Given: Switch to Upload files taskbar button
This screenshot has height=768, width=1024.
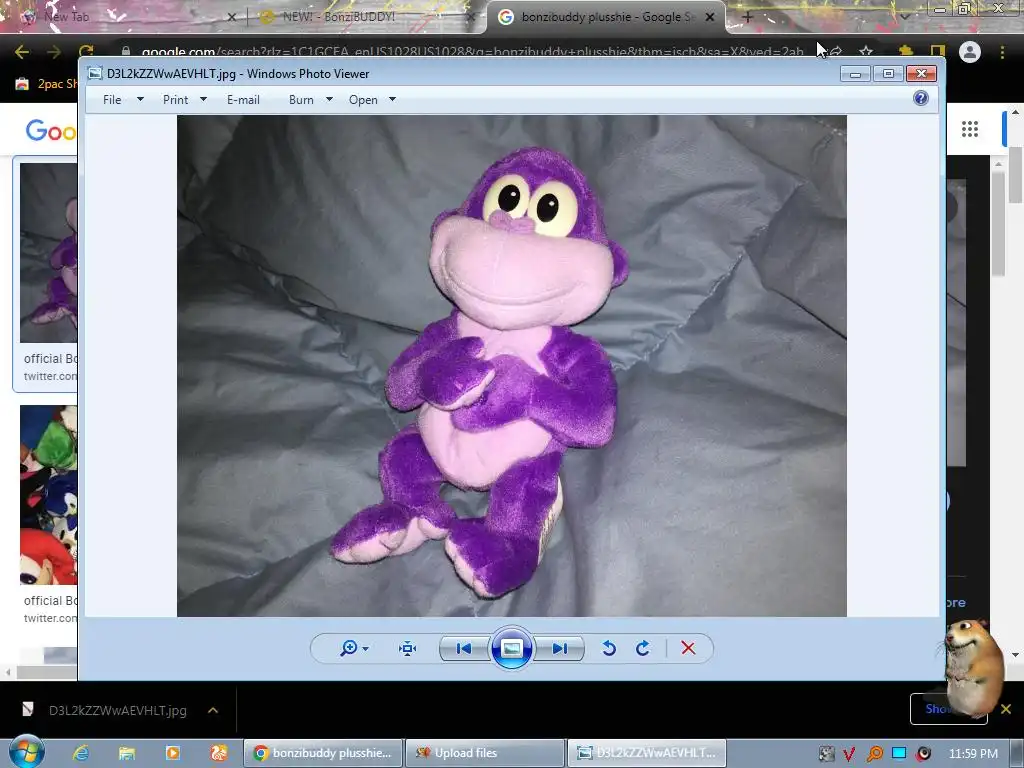Looking at the screenshot, I should [x=485, y=753].
